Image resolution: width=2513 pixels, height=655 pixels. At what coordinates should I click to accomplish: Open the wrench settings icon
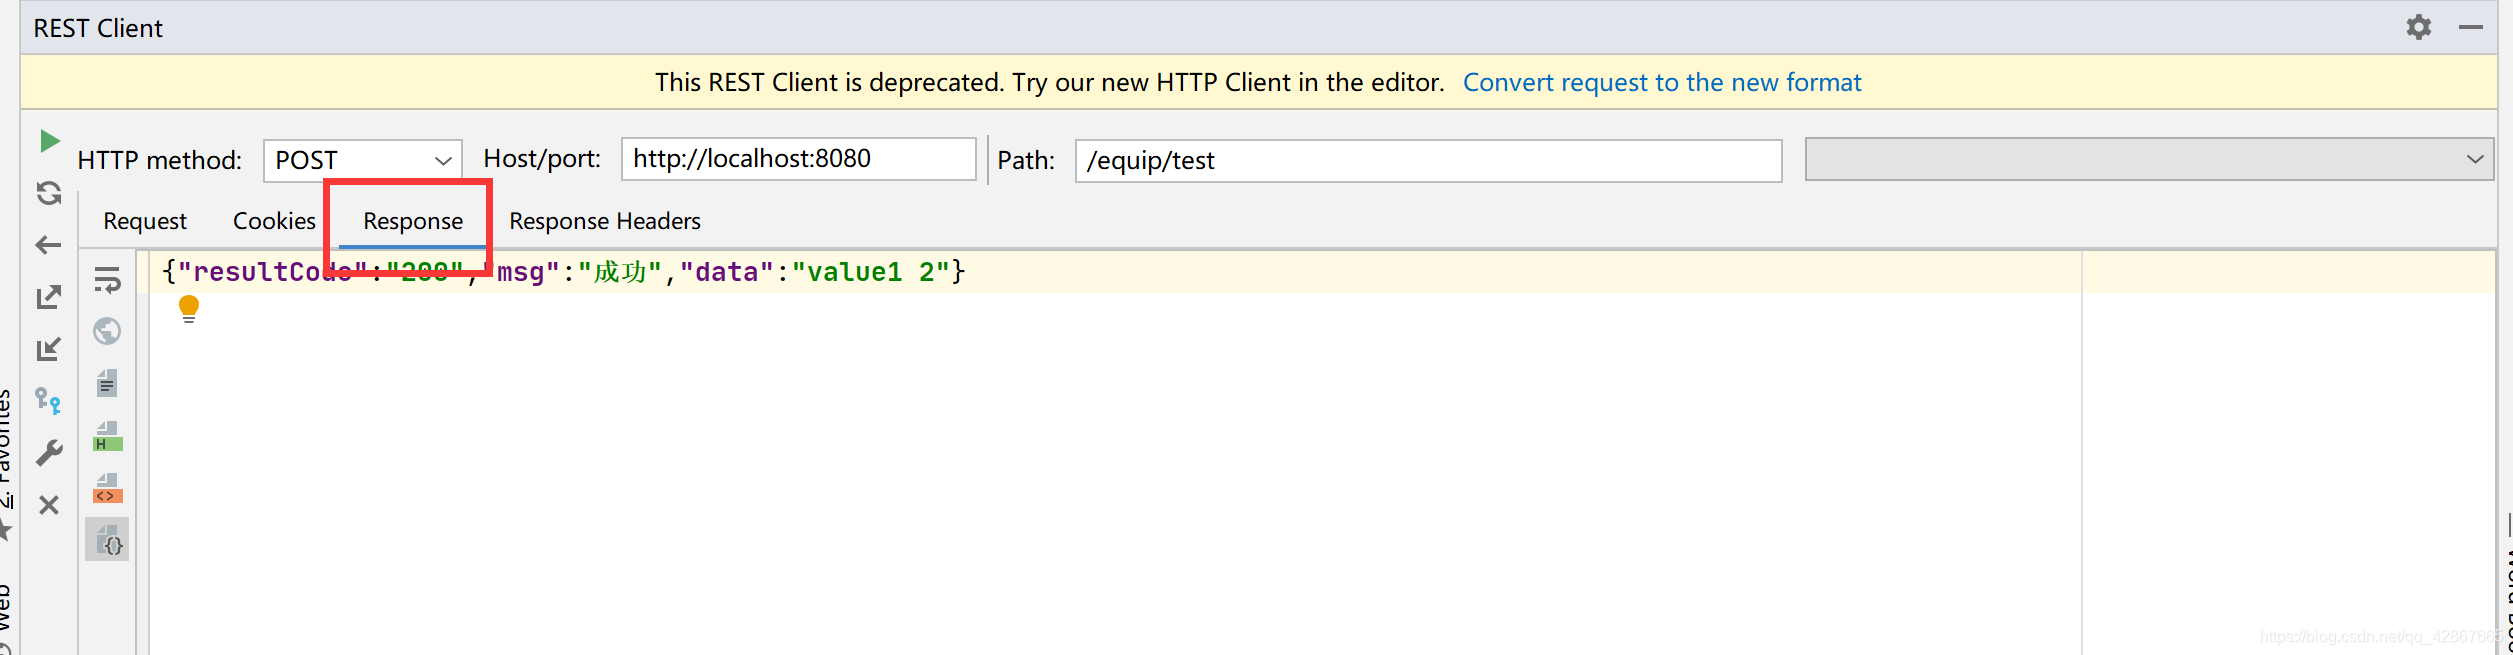49,453
